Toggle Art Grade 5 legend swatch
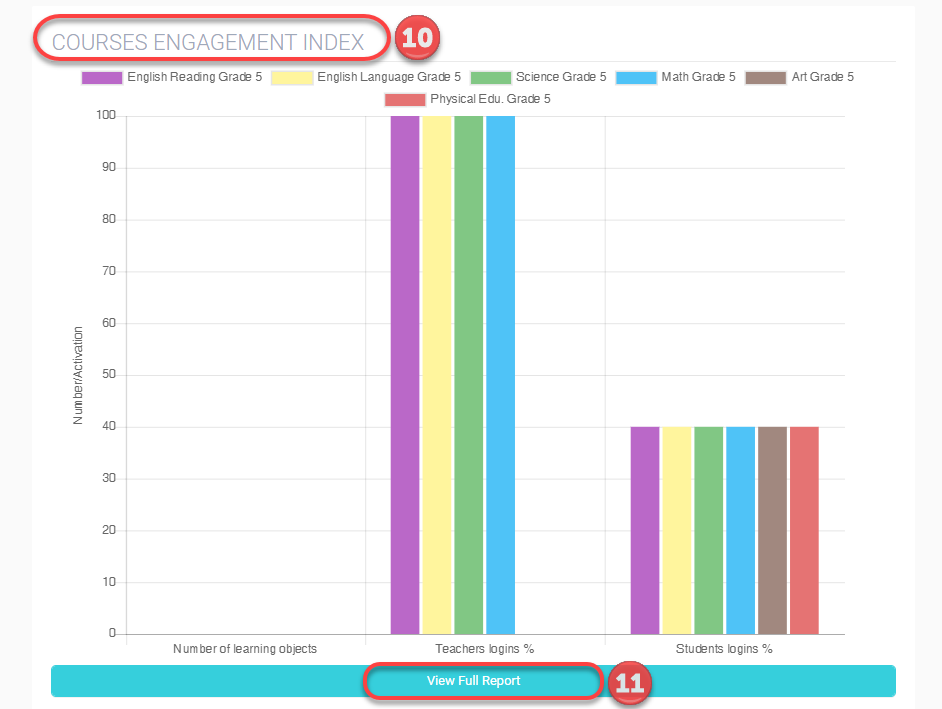The image size is (942, 709). pos(766,78)
